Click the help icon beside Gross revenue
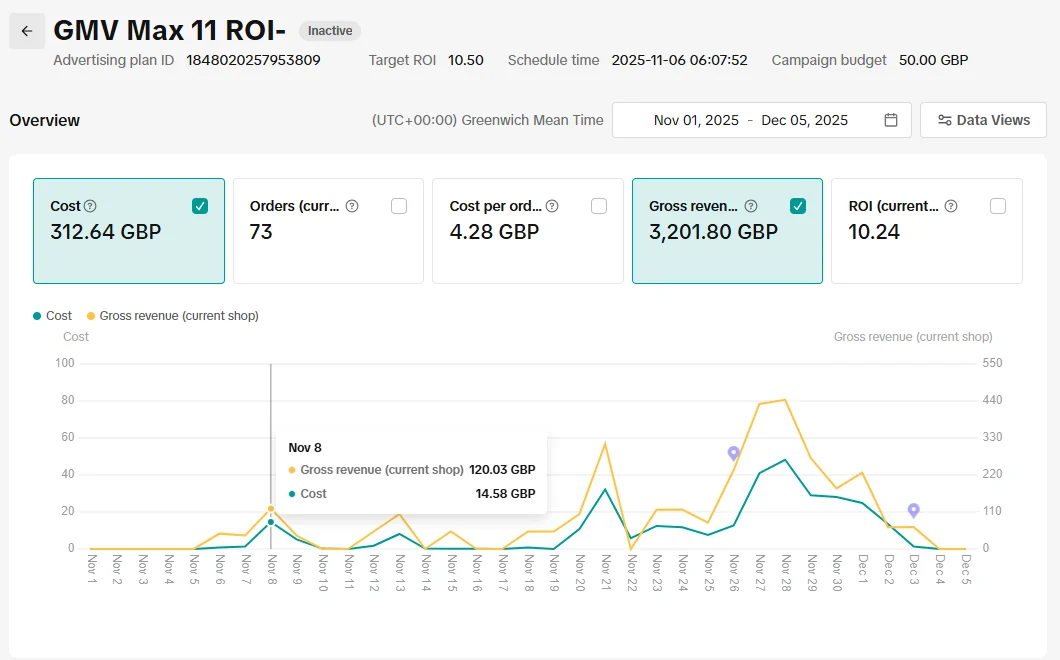1060x660 pixels. (750, 206)
